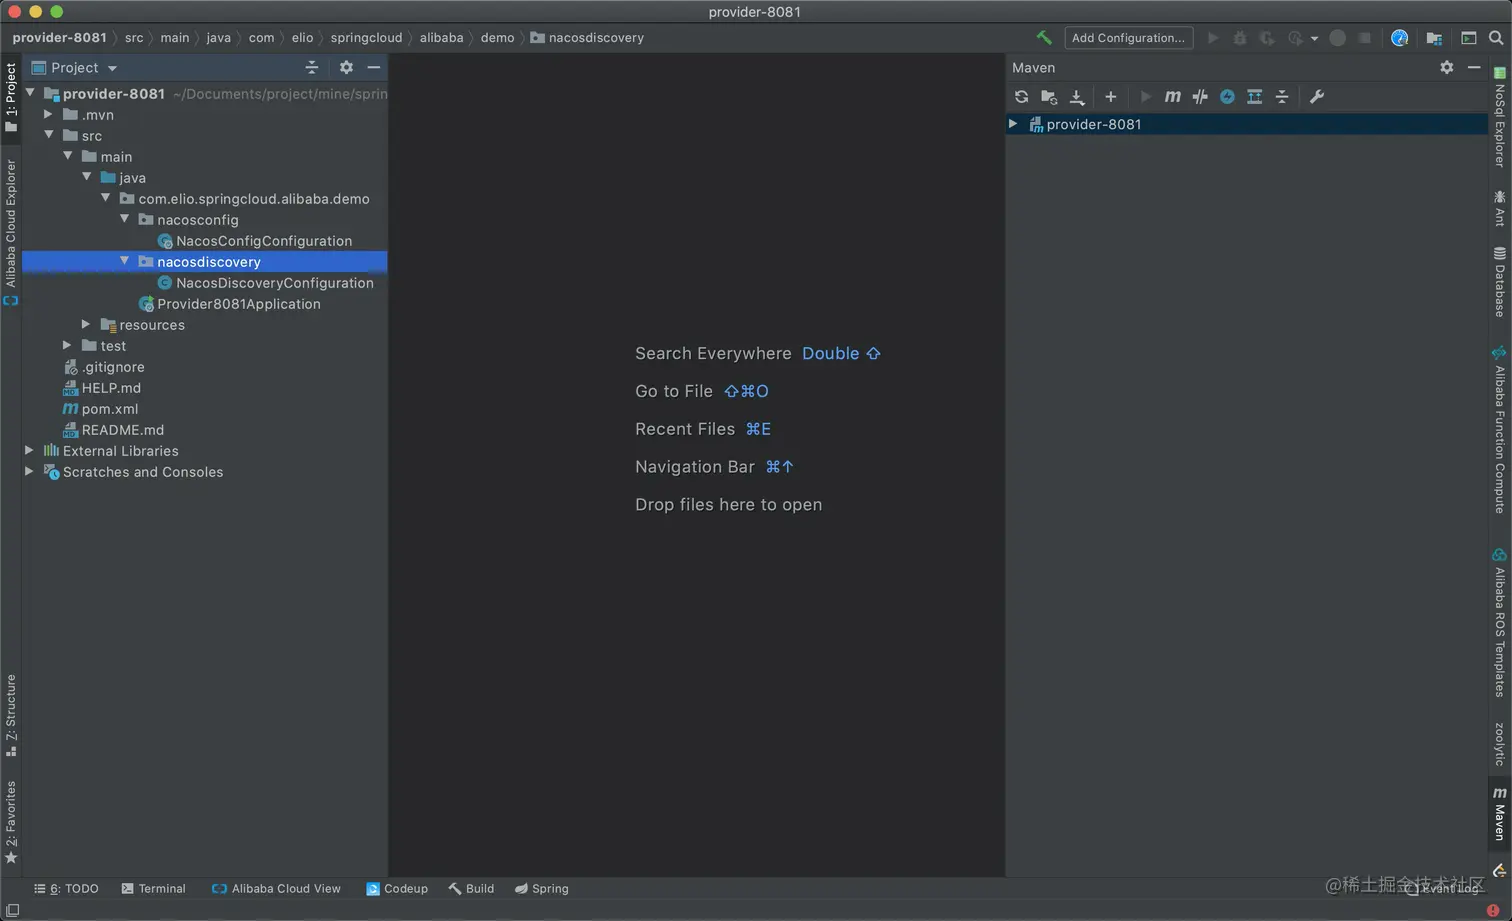Expand provider-8081 in Maven panel
1512x921 pixels.
[1013, 124]
